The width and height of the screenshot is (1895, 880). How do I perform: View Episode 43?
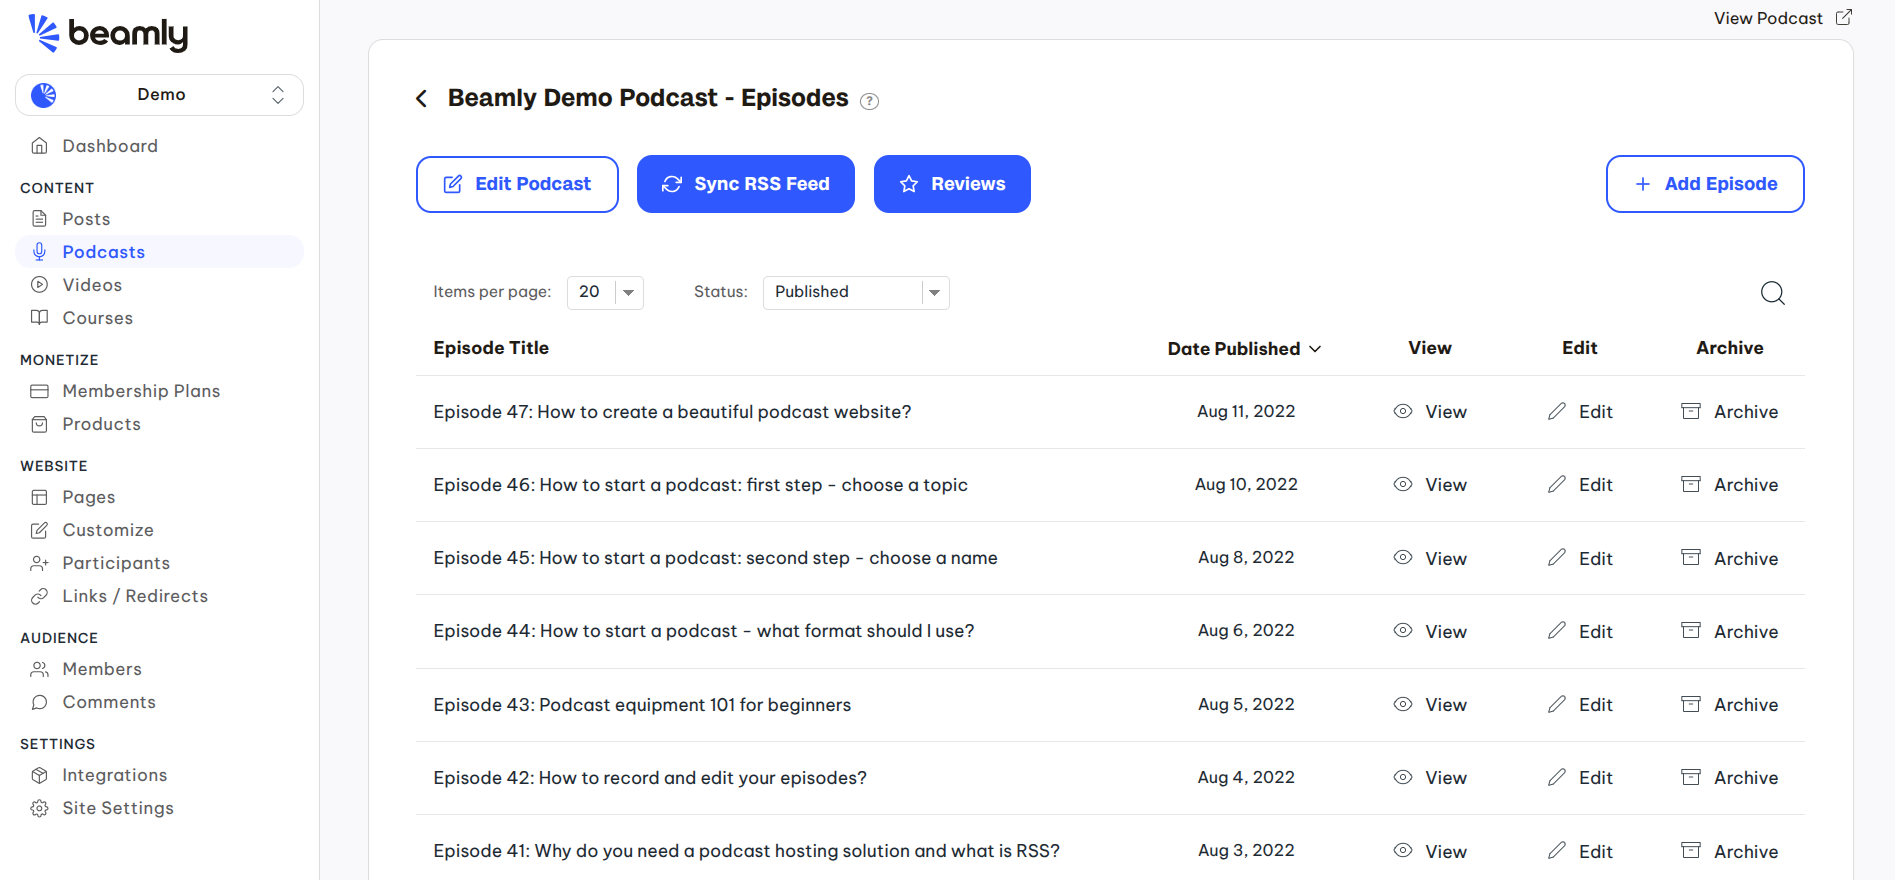point(1430,705)
